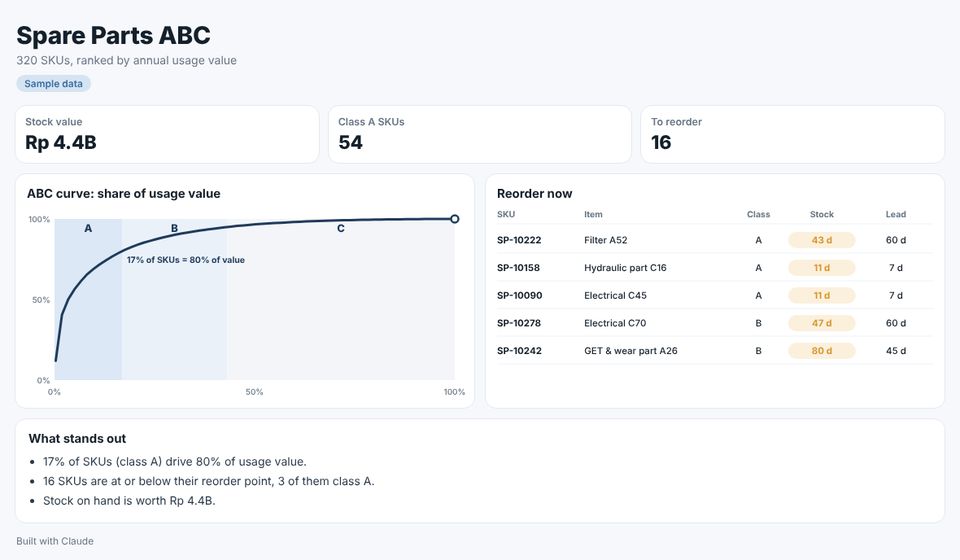This screenshot has height=560, width=960.
Task: Click item name Electrical C45
Action: (x=615, y=295)
